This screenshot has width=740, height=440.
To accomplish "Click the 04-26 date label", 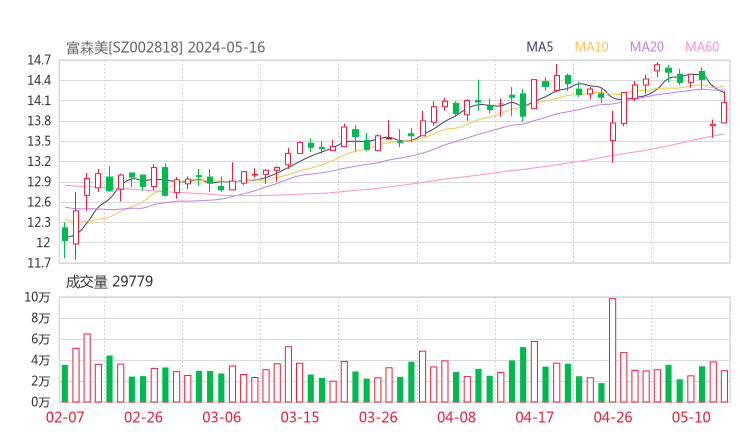I will click(613, 417).
